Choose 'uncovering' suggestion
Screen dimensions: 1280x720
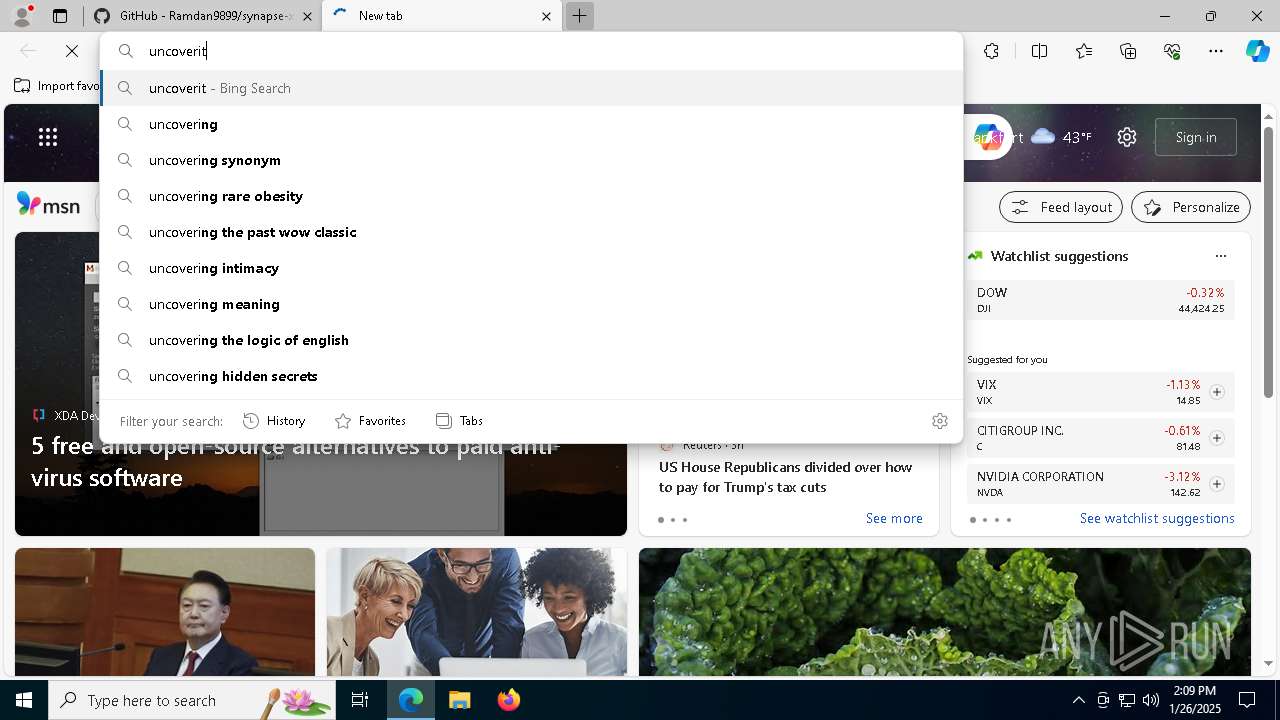(x=532, y=124)
